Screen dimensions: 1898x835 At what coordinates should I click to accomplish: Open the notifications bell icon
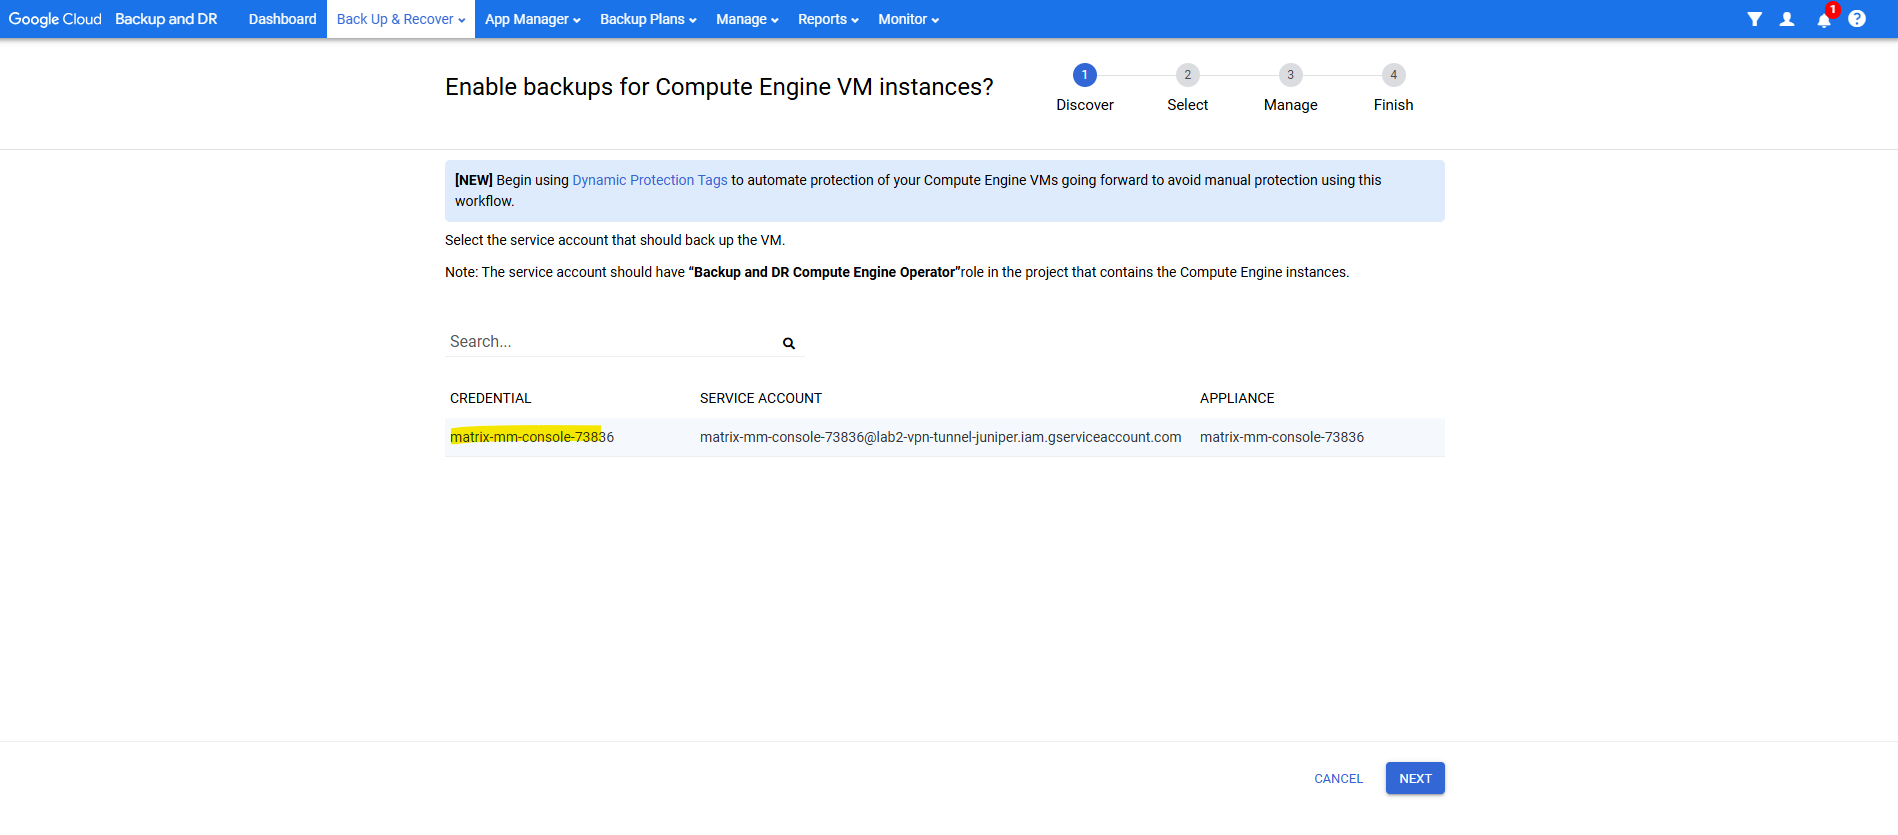tap(1823, 20)
